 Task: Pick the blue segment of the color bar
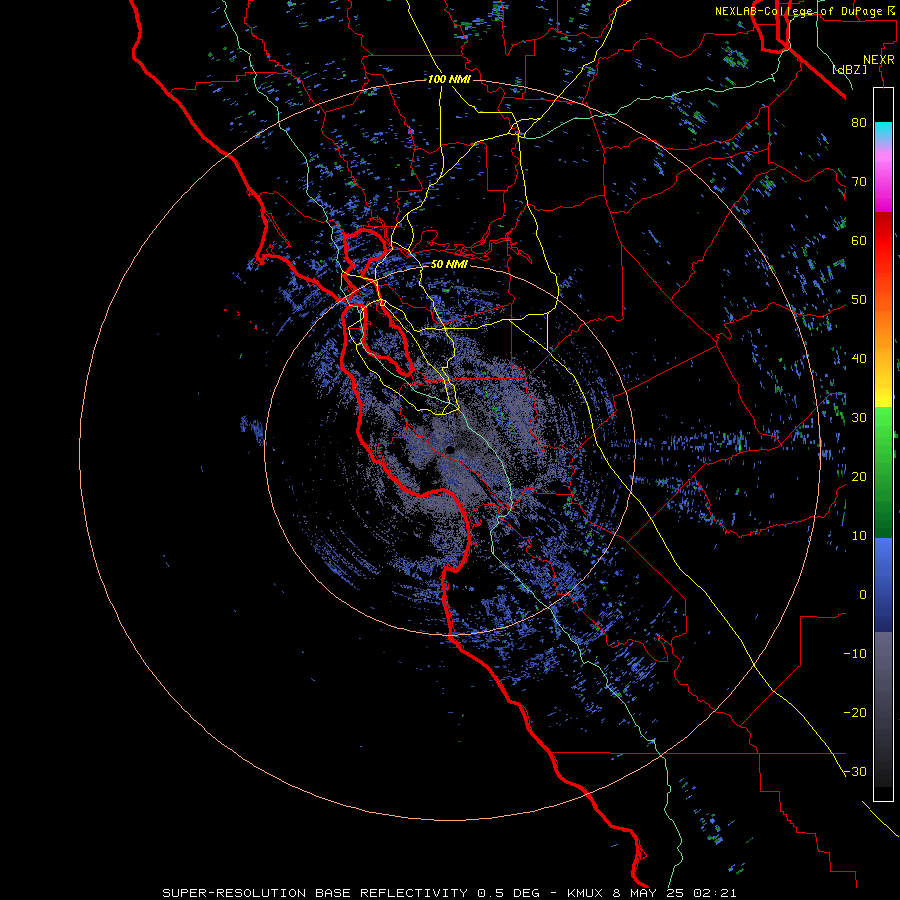[x=883, y=585]
